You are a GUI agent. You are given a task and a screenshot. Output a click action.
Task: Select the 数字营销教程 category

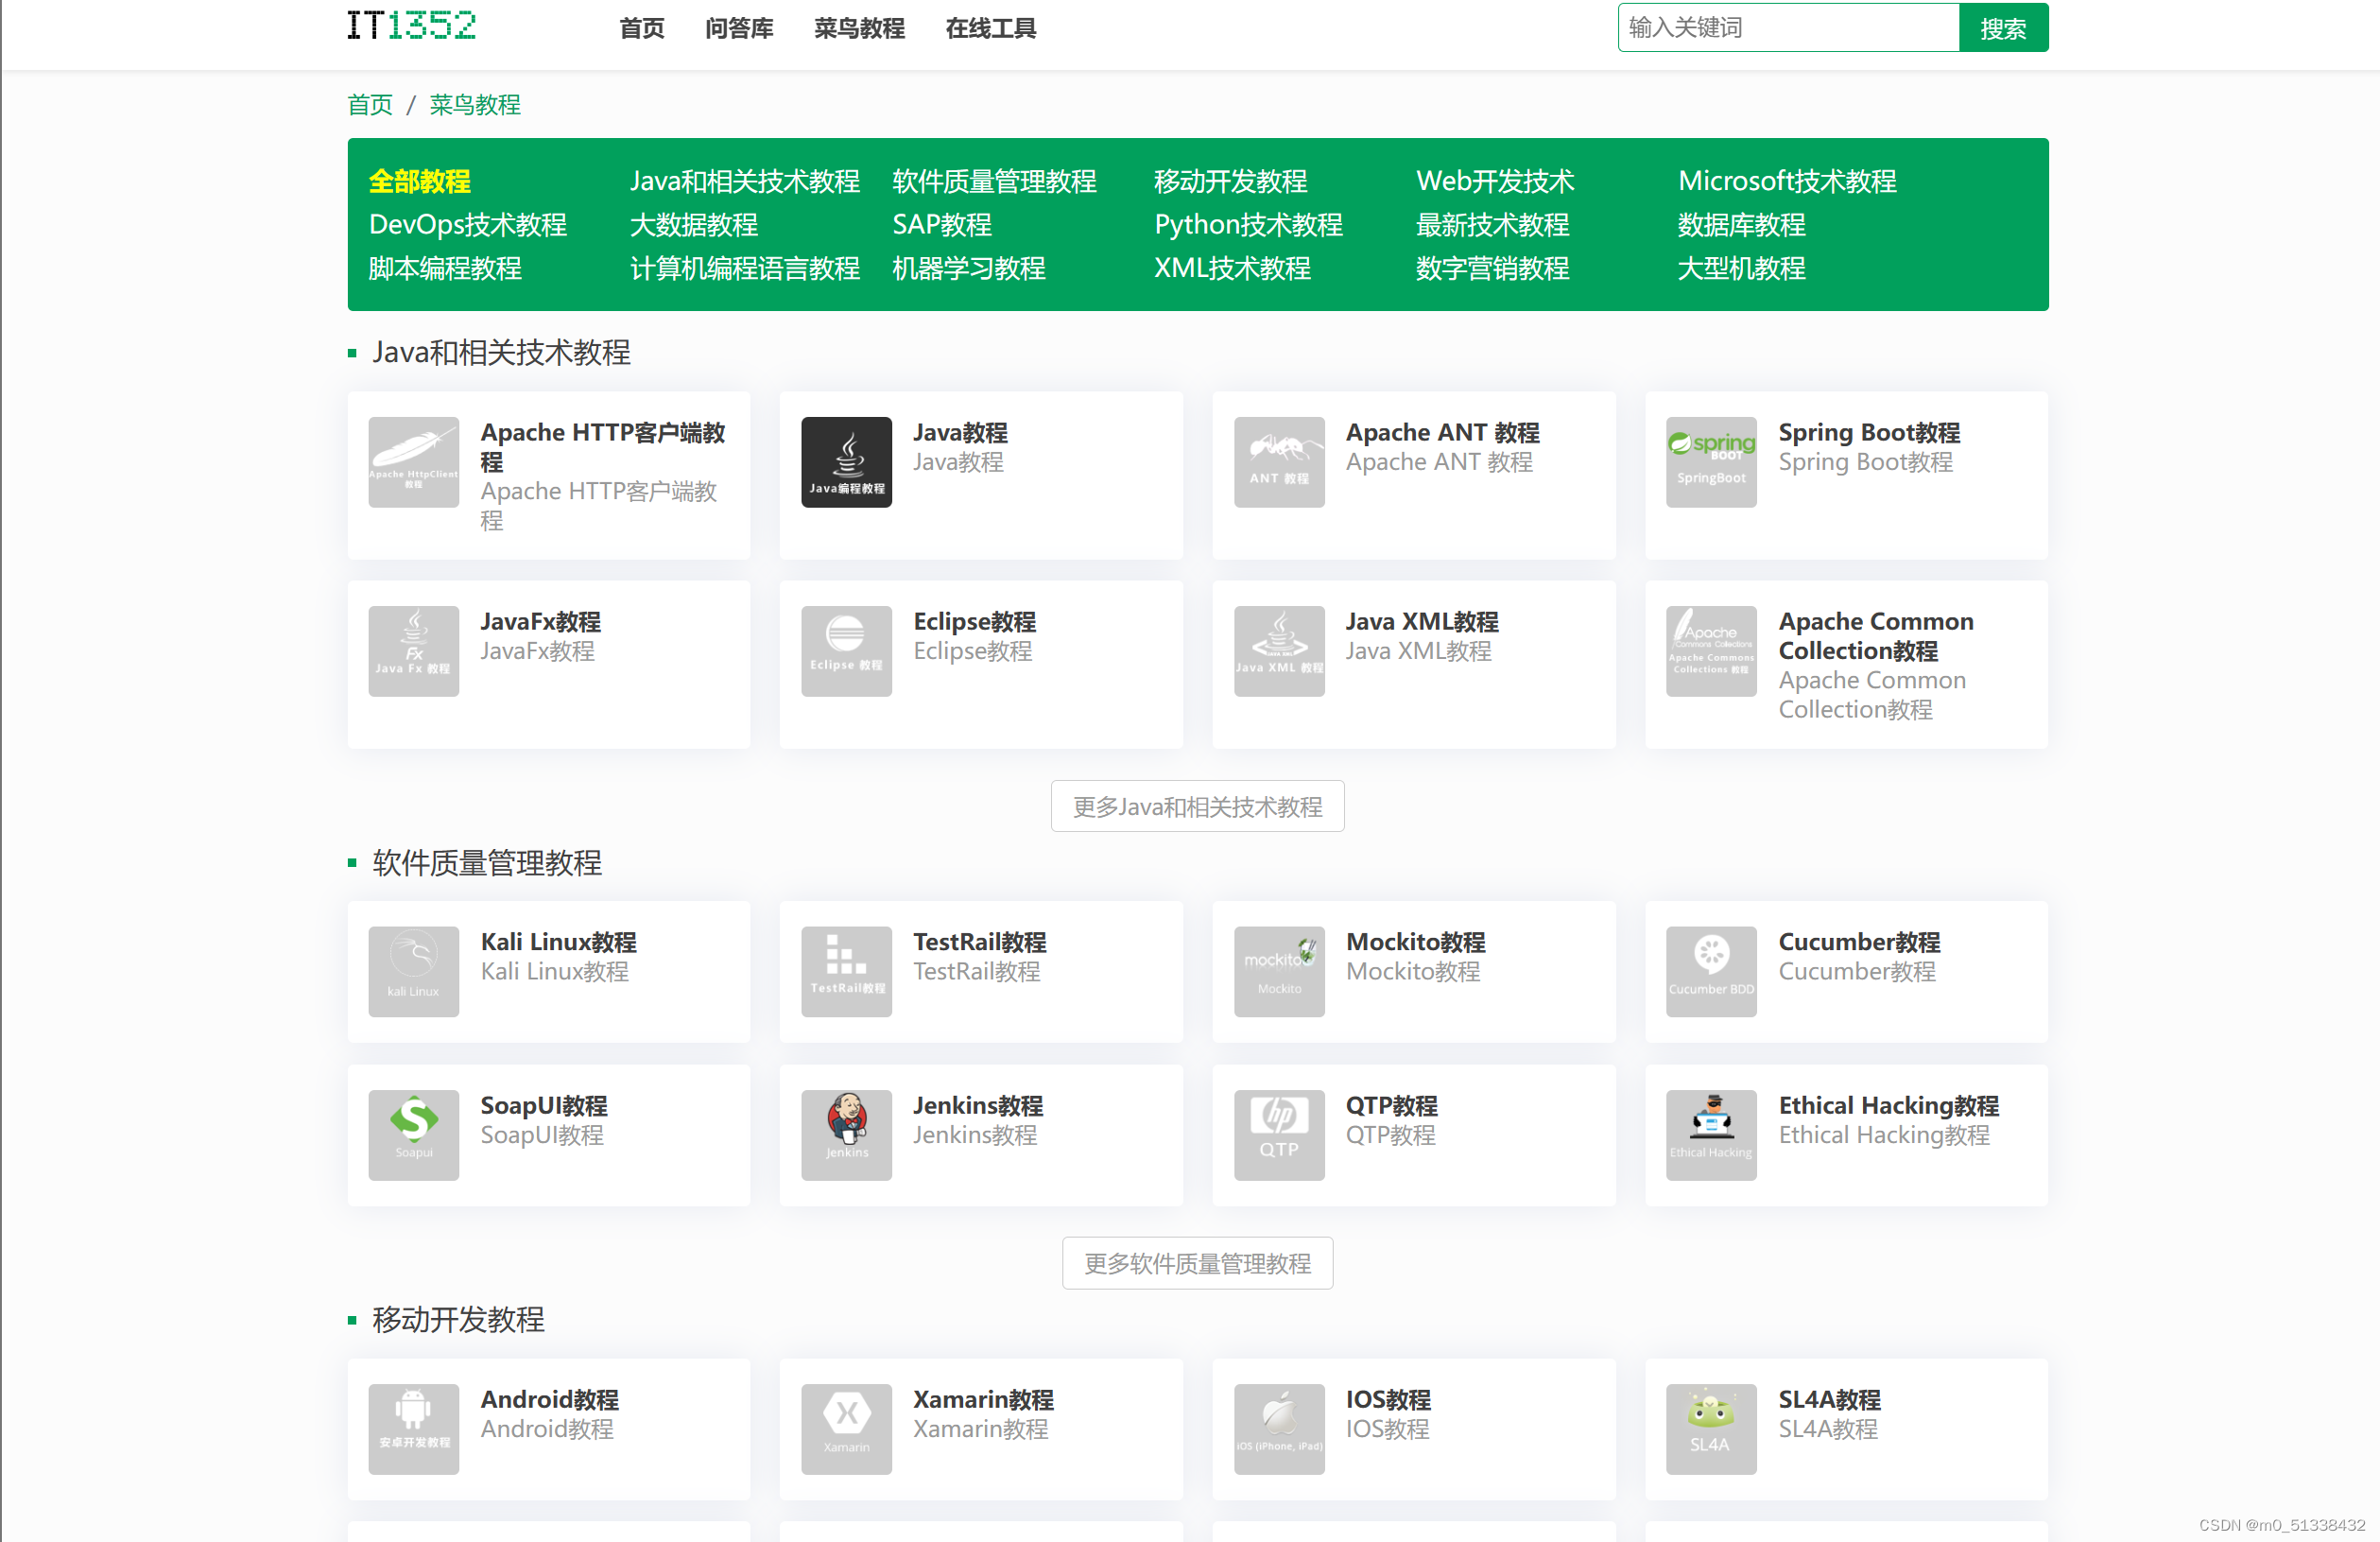[1492, 269]
